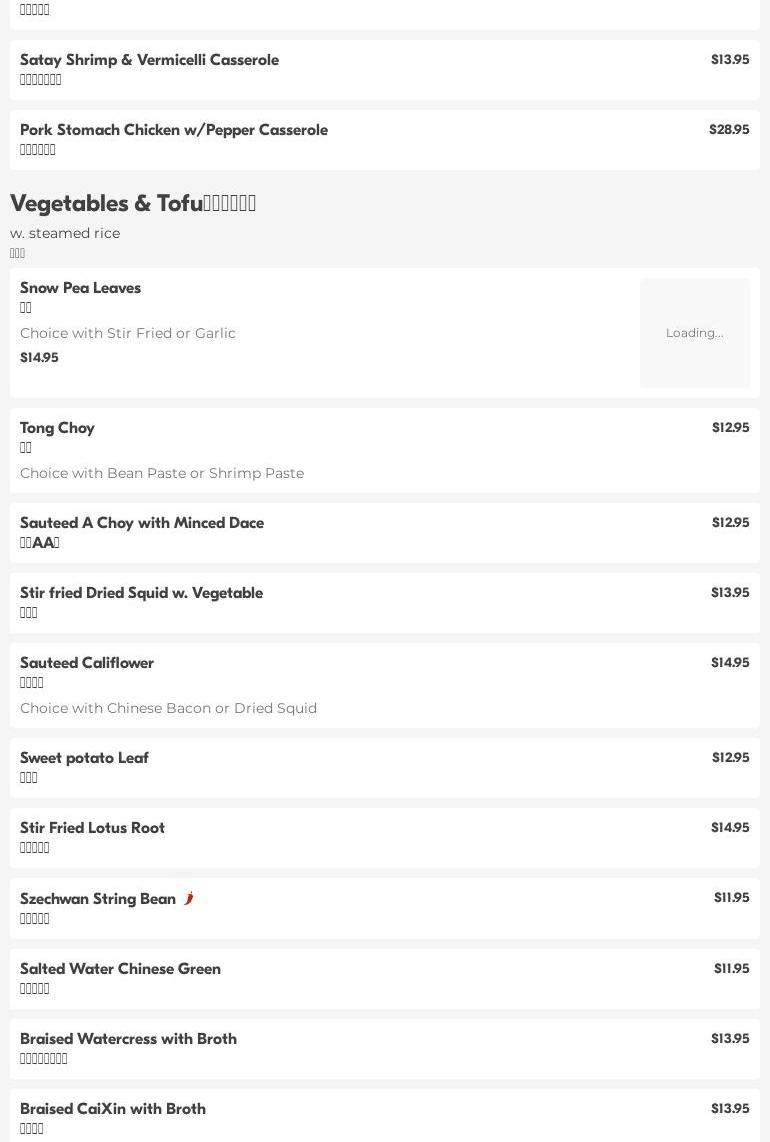Choose Stir Fried Lotus Root
The height and width of the screenshot is (1142, 770).
tap(92, 828)
